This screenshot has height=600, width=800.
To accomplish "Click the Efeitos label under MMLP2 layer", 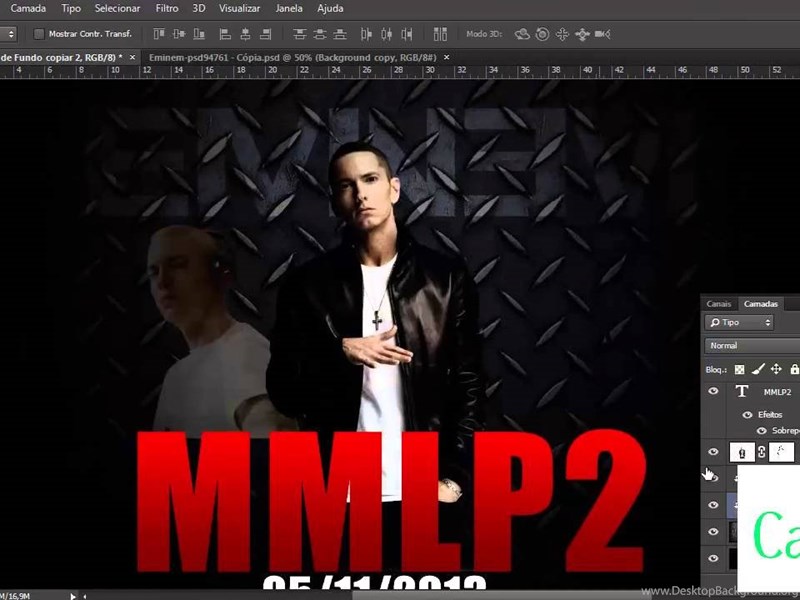I will click(x=770, y=415).
